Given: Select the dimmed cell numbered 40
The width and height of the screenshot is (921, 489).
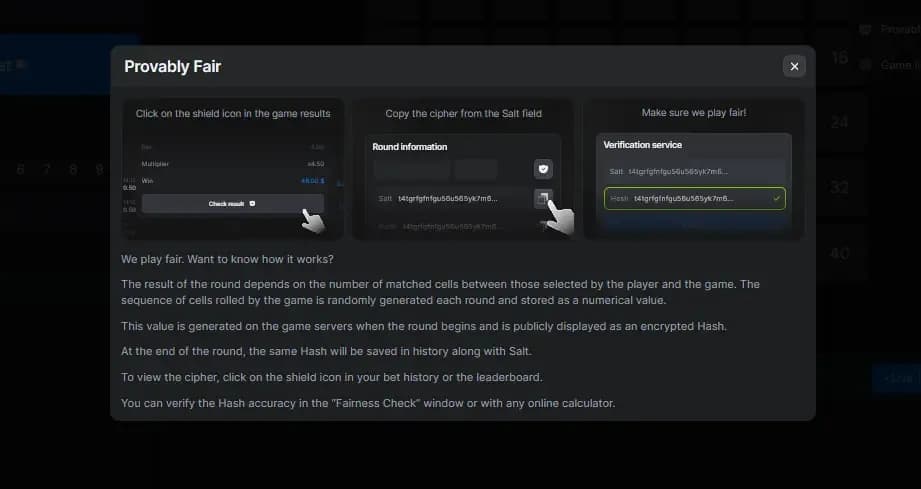Looking at the screenshot, I should point(839,254).
